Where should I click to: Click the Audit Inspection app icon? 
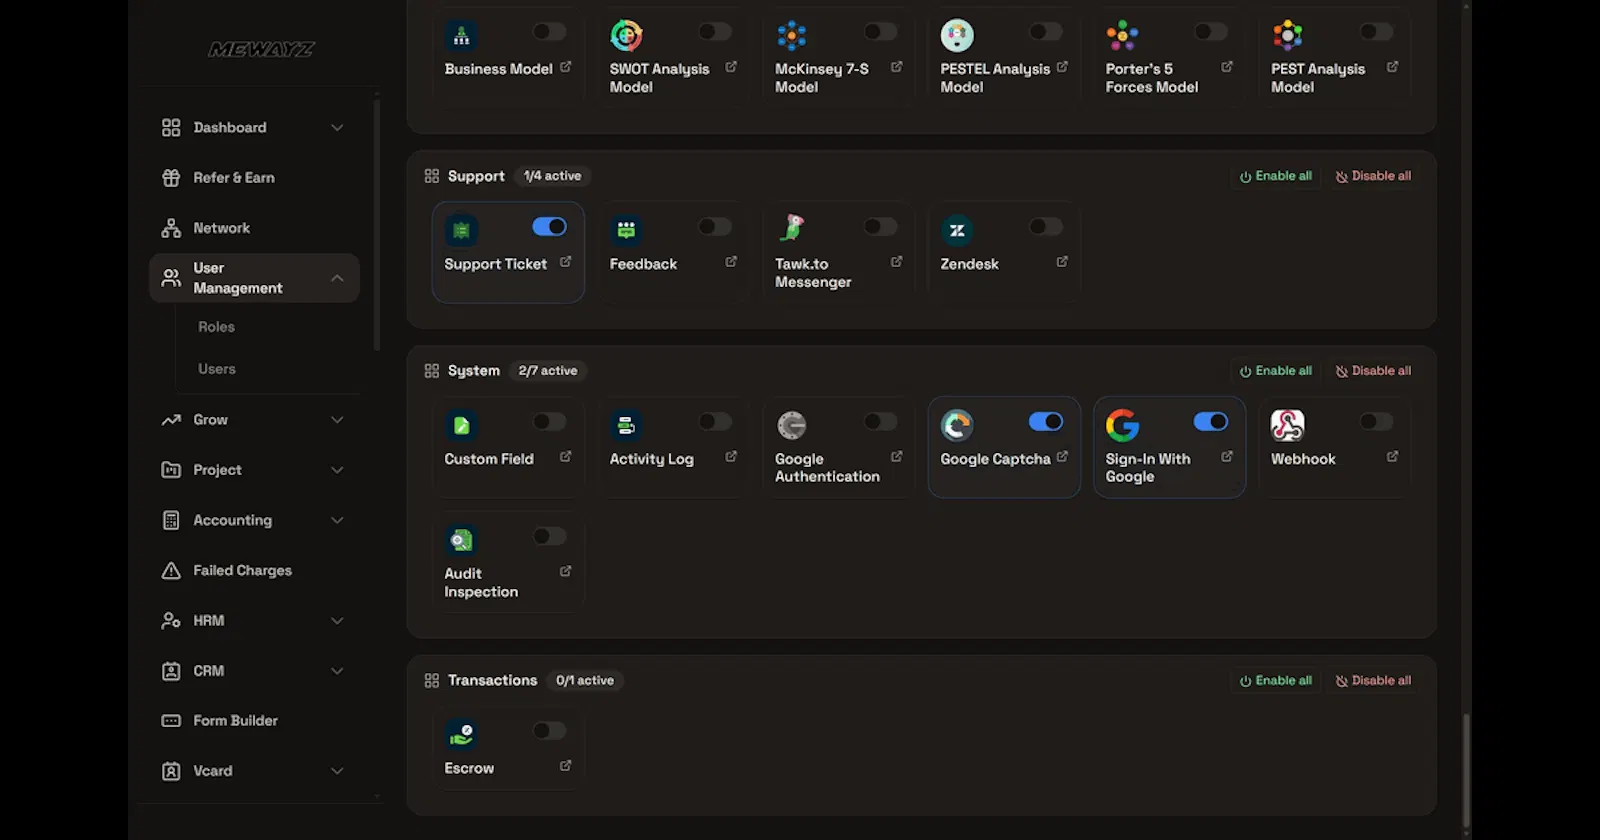pyautogui.click(x=461, y=540)
